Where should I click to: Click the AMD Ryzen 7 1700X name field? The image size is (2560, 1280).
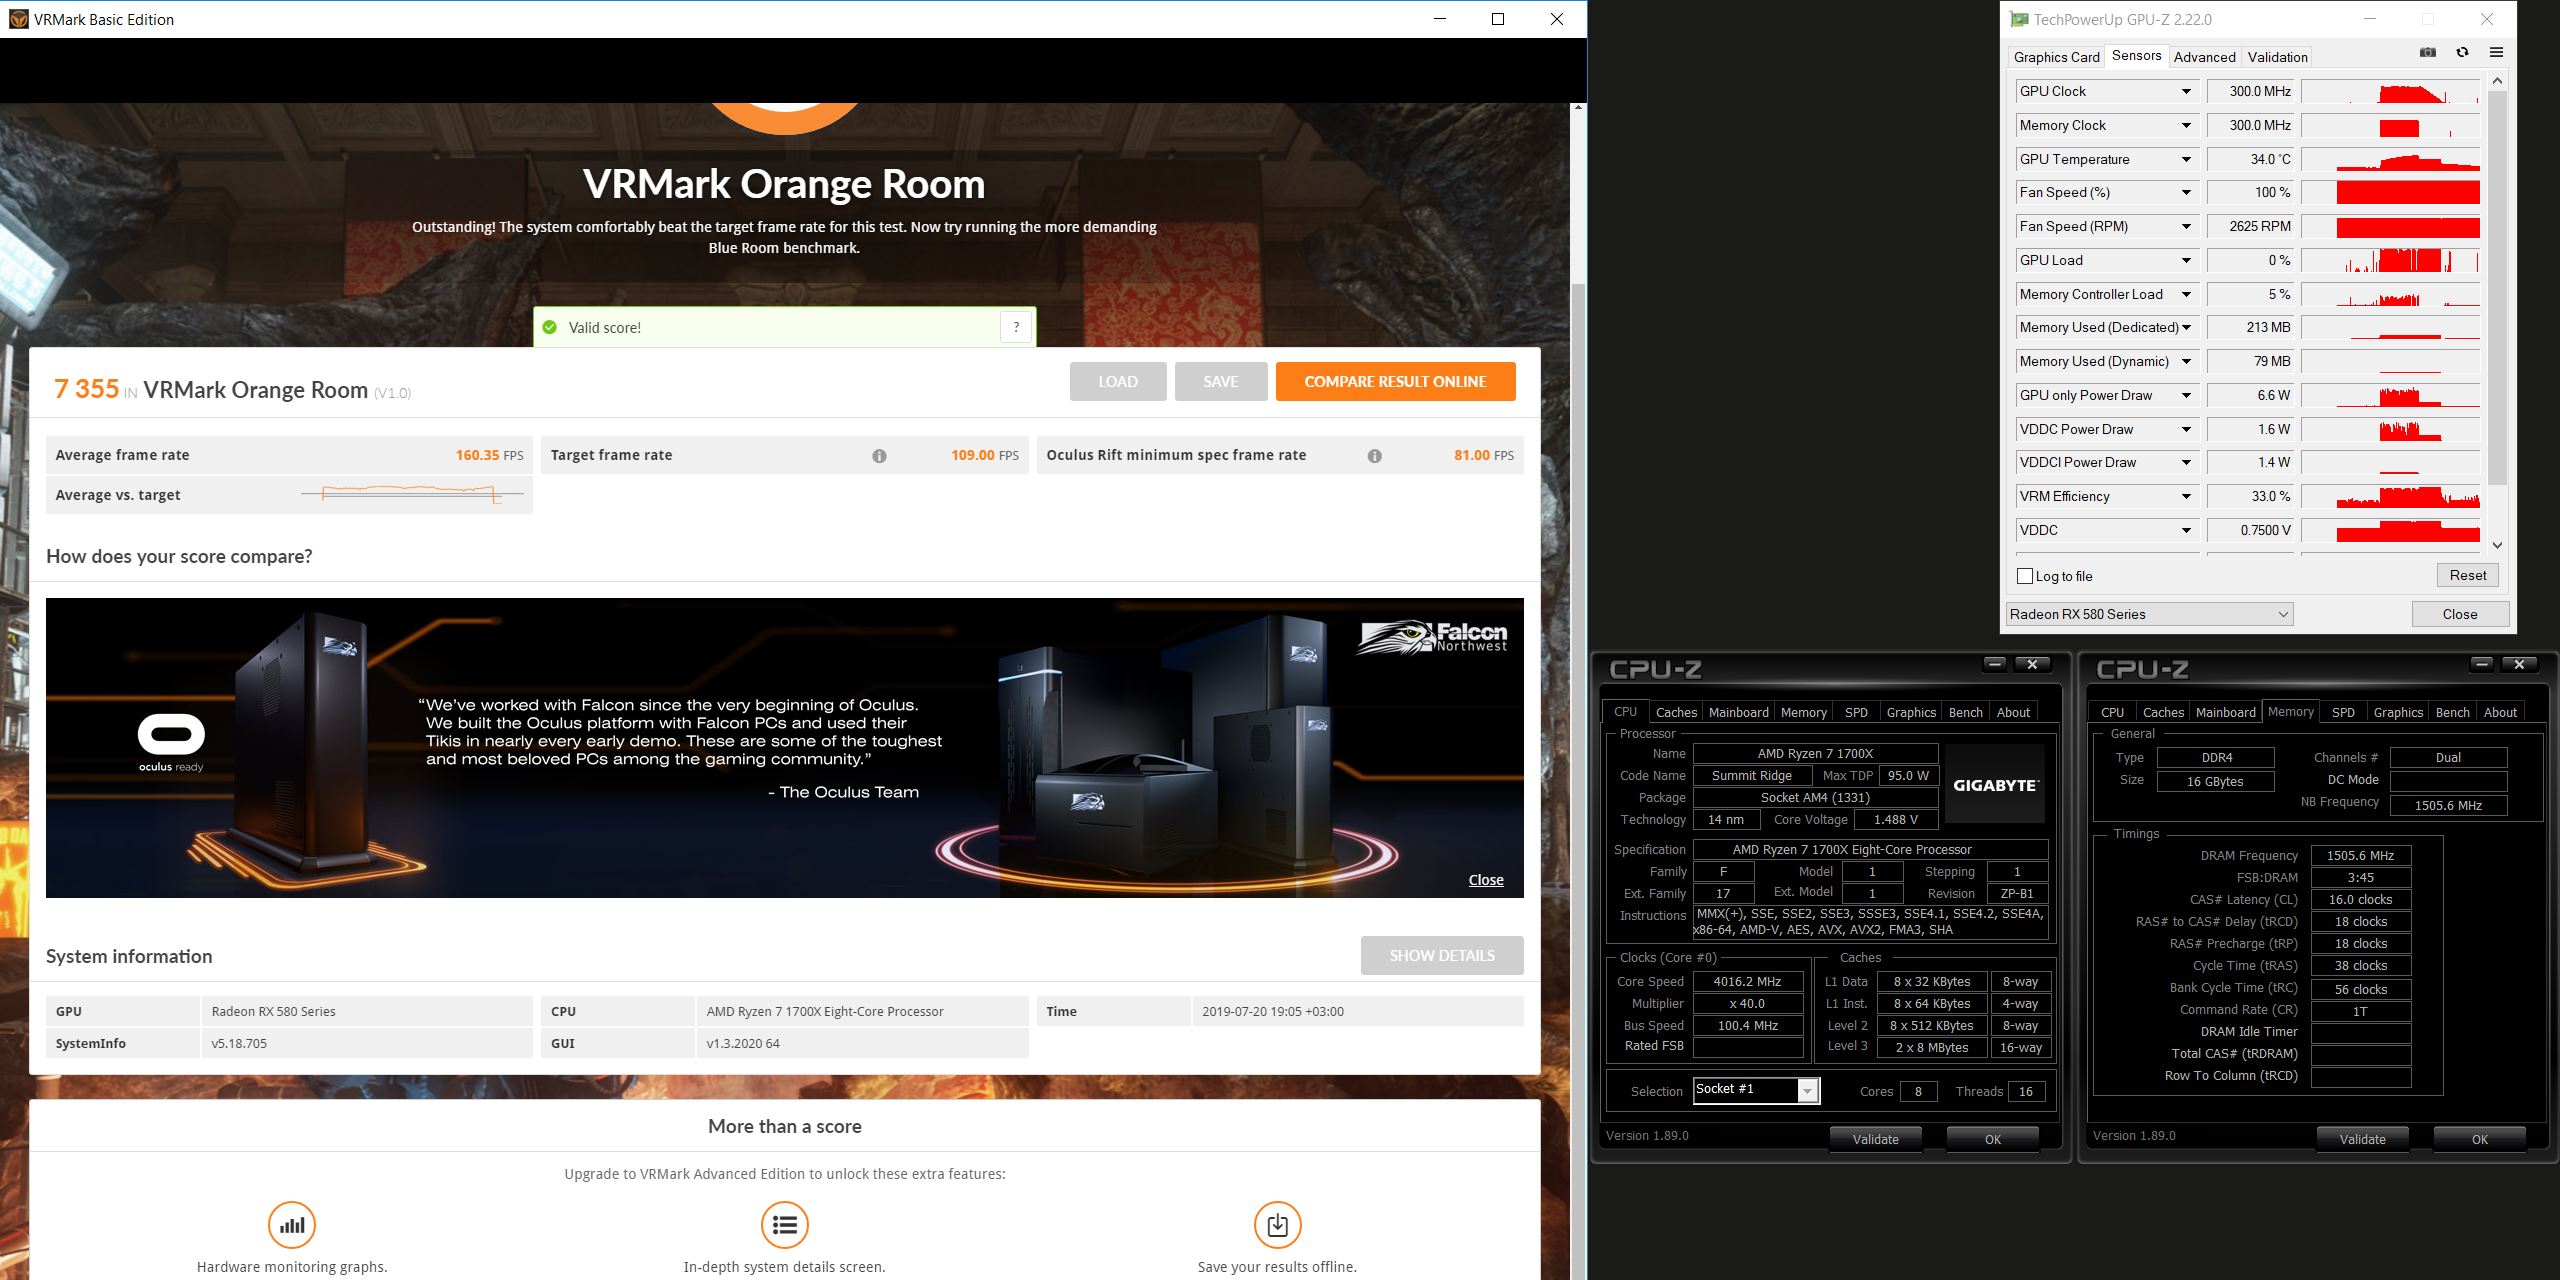(1815, 754)
